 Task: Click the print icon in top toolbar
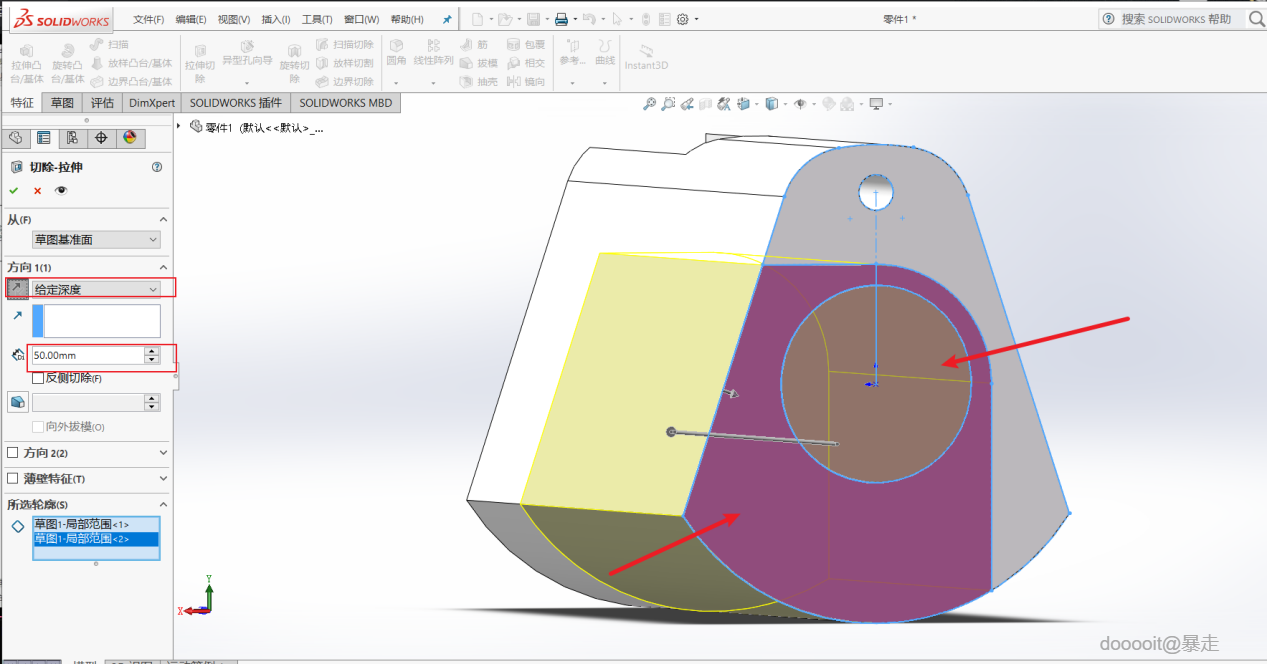tap(561, 19)
